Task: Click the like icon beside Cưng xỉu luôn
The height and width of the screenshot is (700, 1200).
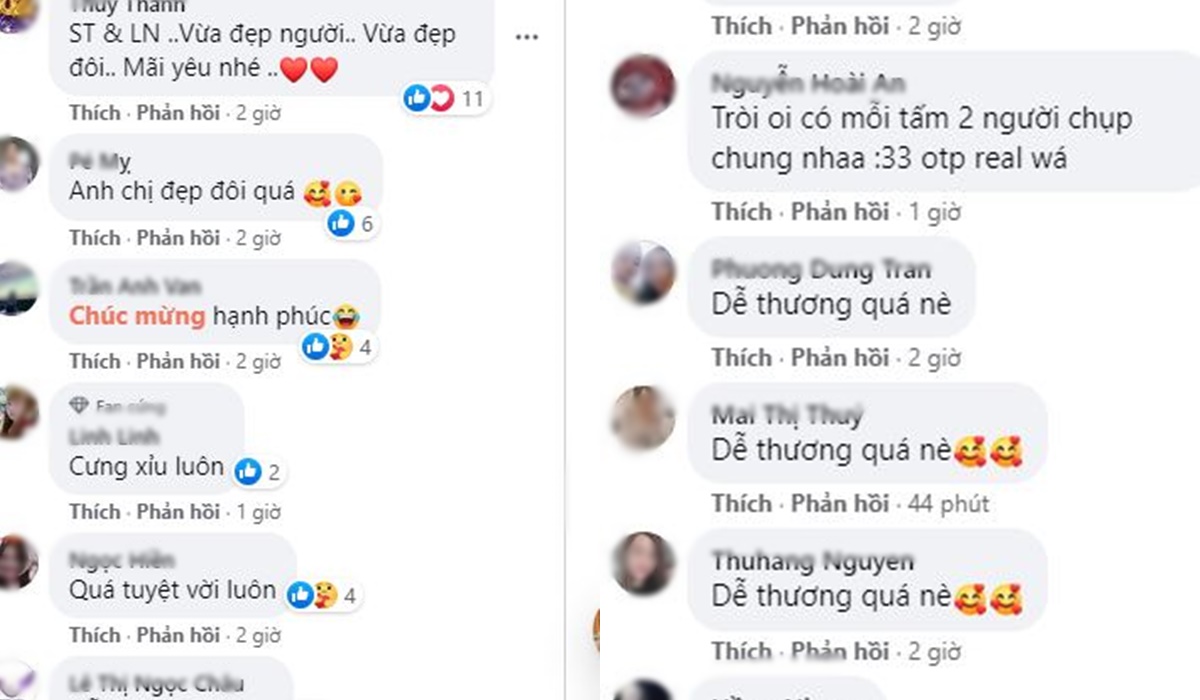Action: 248,472
